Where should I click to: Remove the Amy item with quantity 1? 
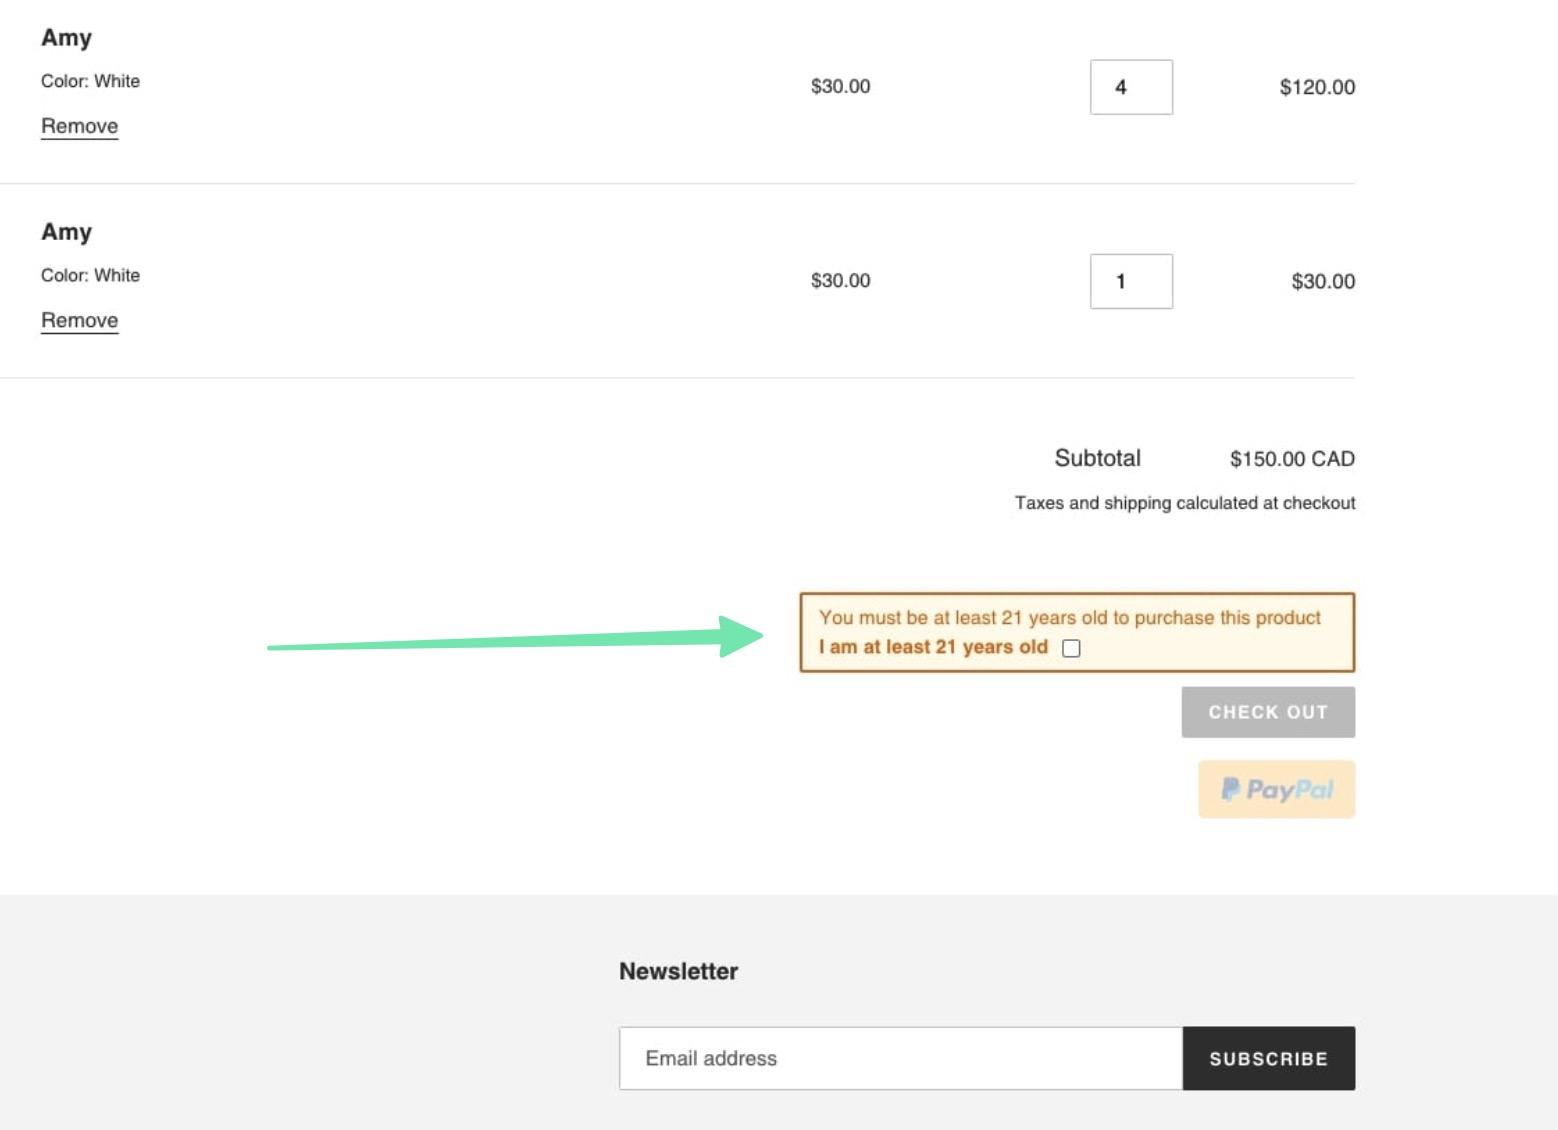[79, 320]
